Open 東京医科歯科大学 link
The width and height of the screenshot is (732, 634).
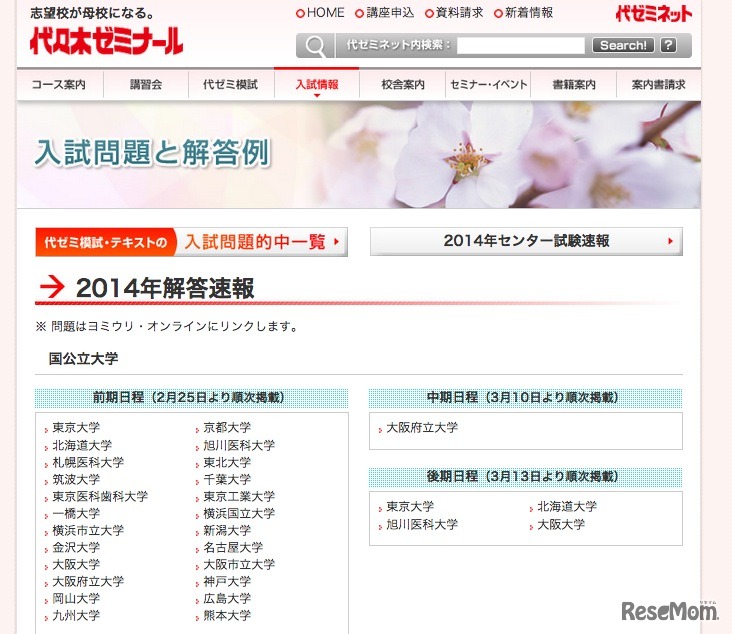[100, 496]
